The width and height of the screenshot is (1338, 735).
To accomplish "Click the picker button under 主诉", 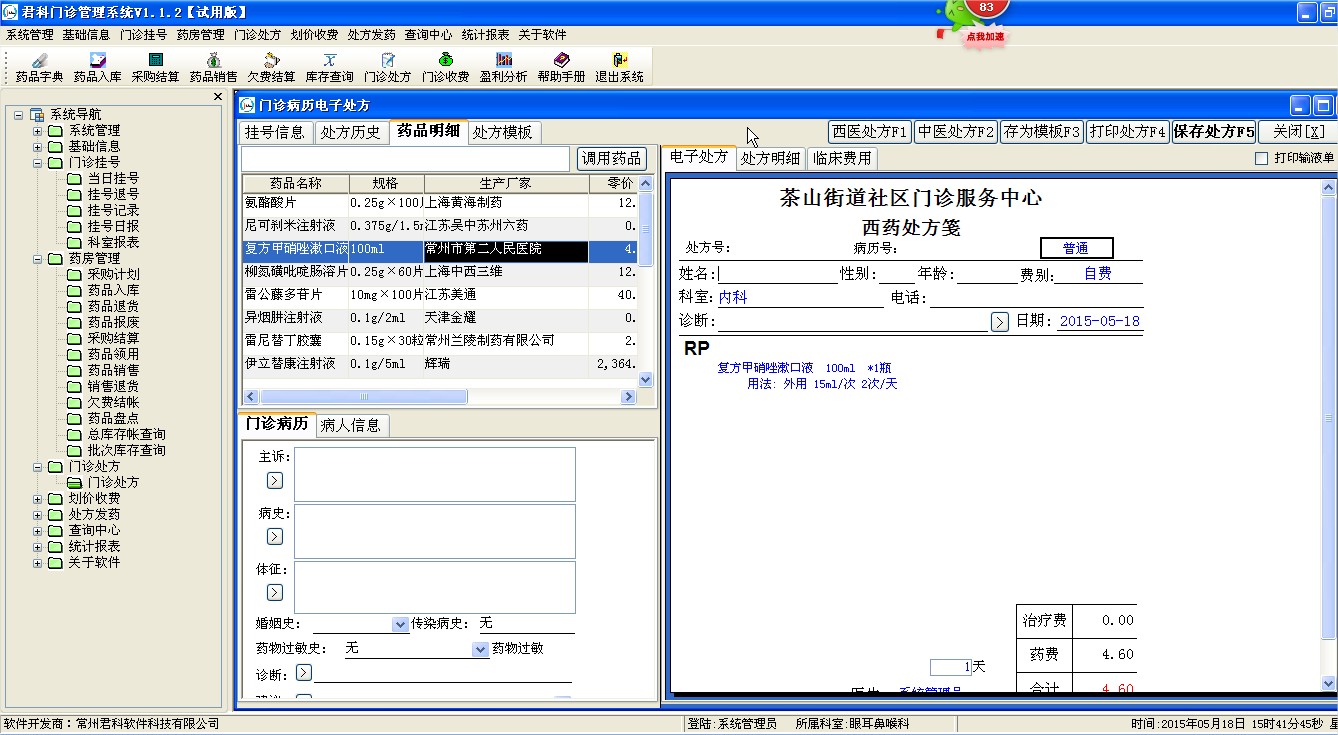I will pyautogui.click(x=275, y=481).
